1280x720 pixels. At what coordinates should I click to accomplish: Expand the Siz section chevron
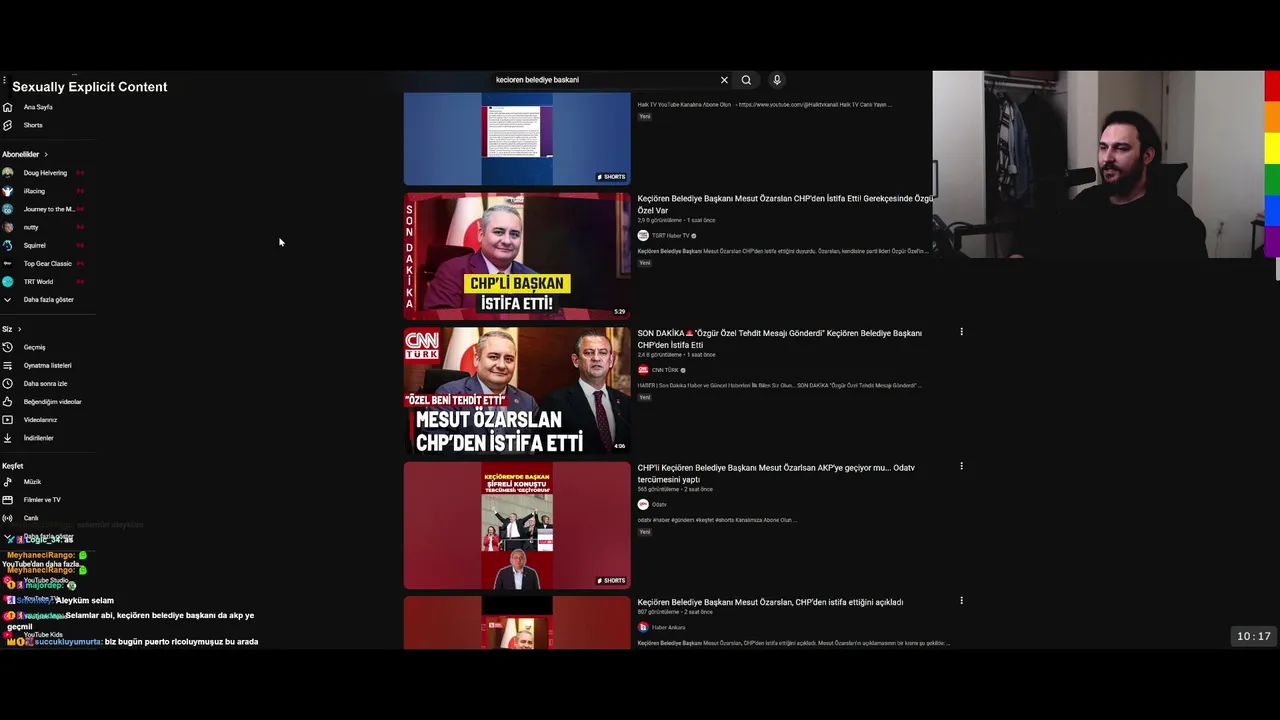tap(19, 329)
